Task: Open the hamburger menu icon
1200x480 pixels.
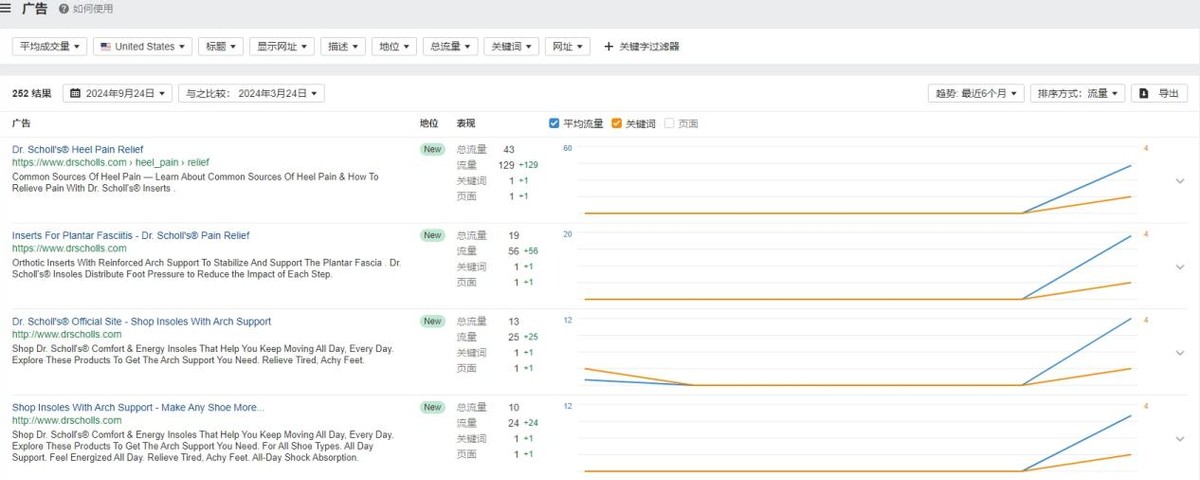Action: pos(6,8)
